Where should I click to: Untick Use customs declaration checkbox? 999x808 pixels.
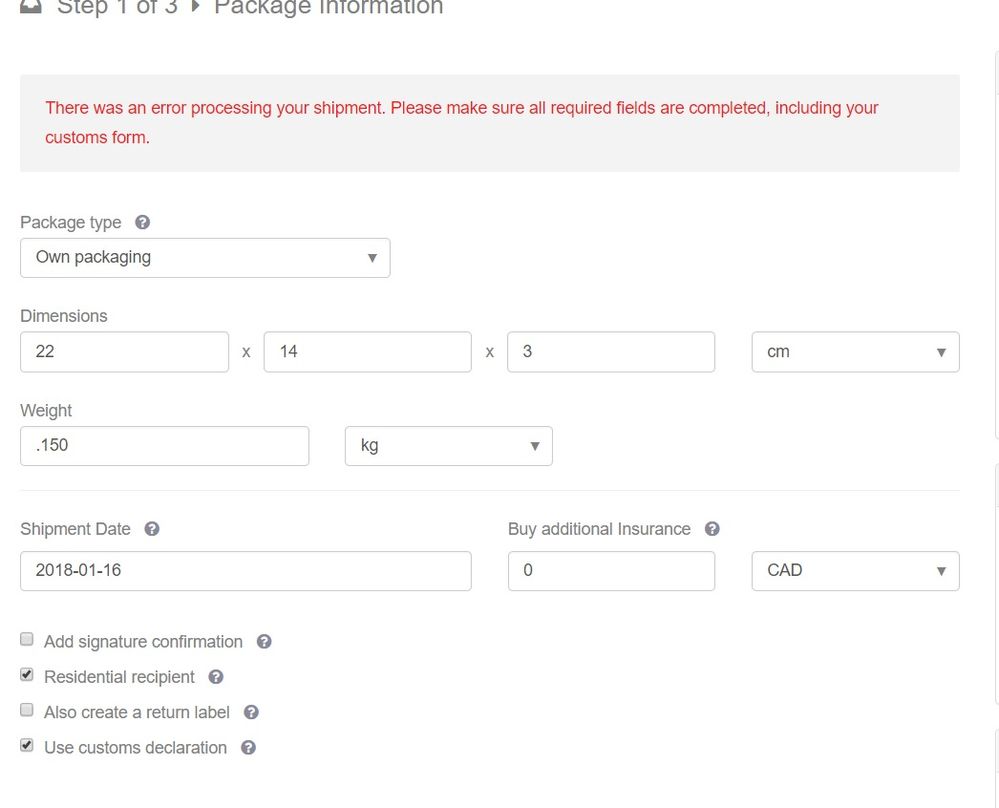coord(27,746)
